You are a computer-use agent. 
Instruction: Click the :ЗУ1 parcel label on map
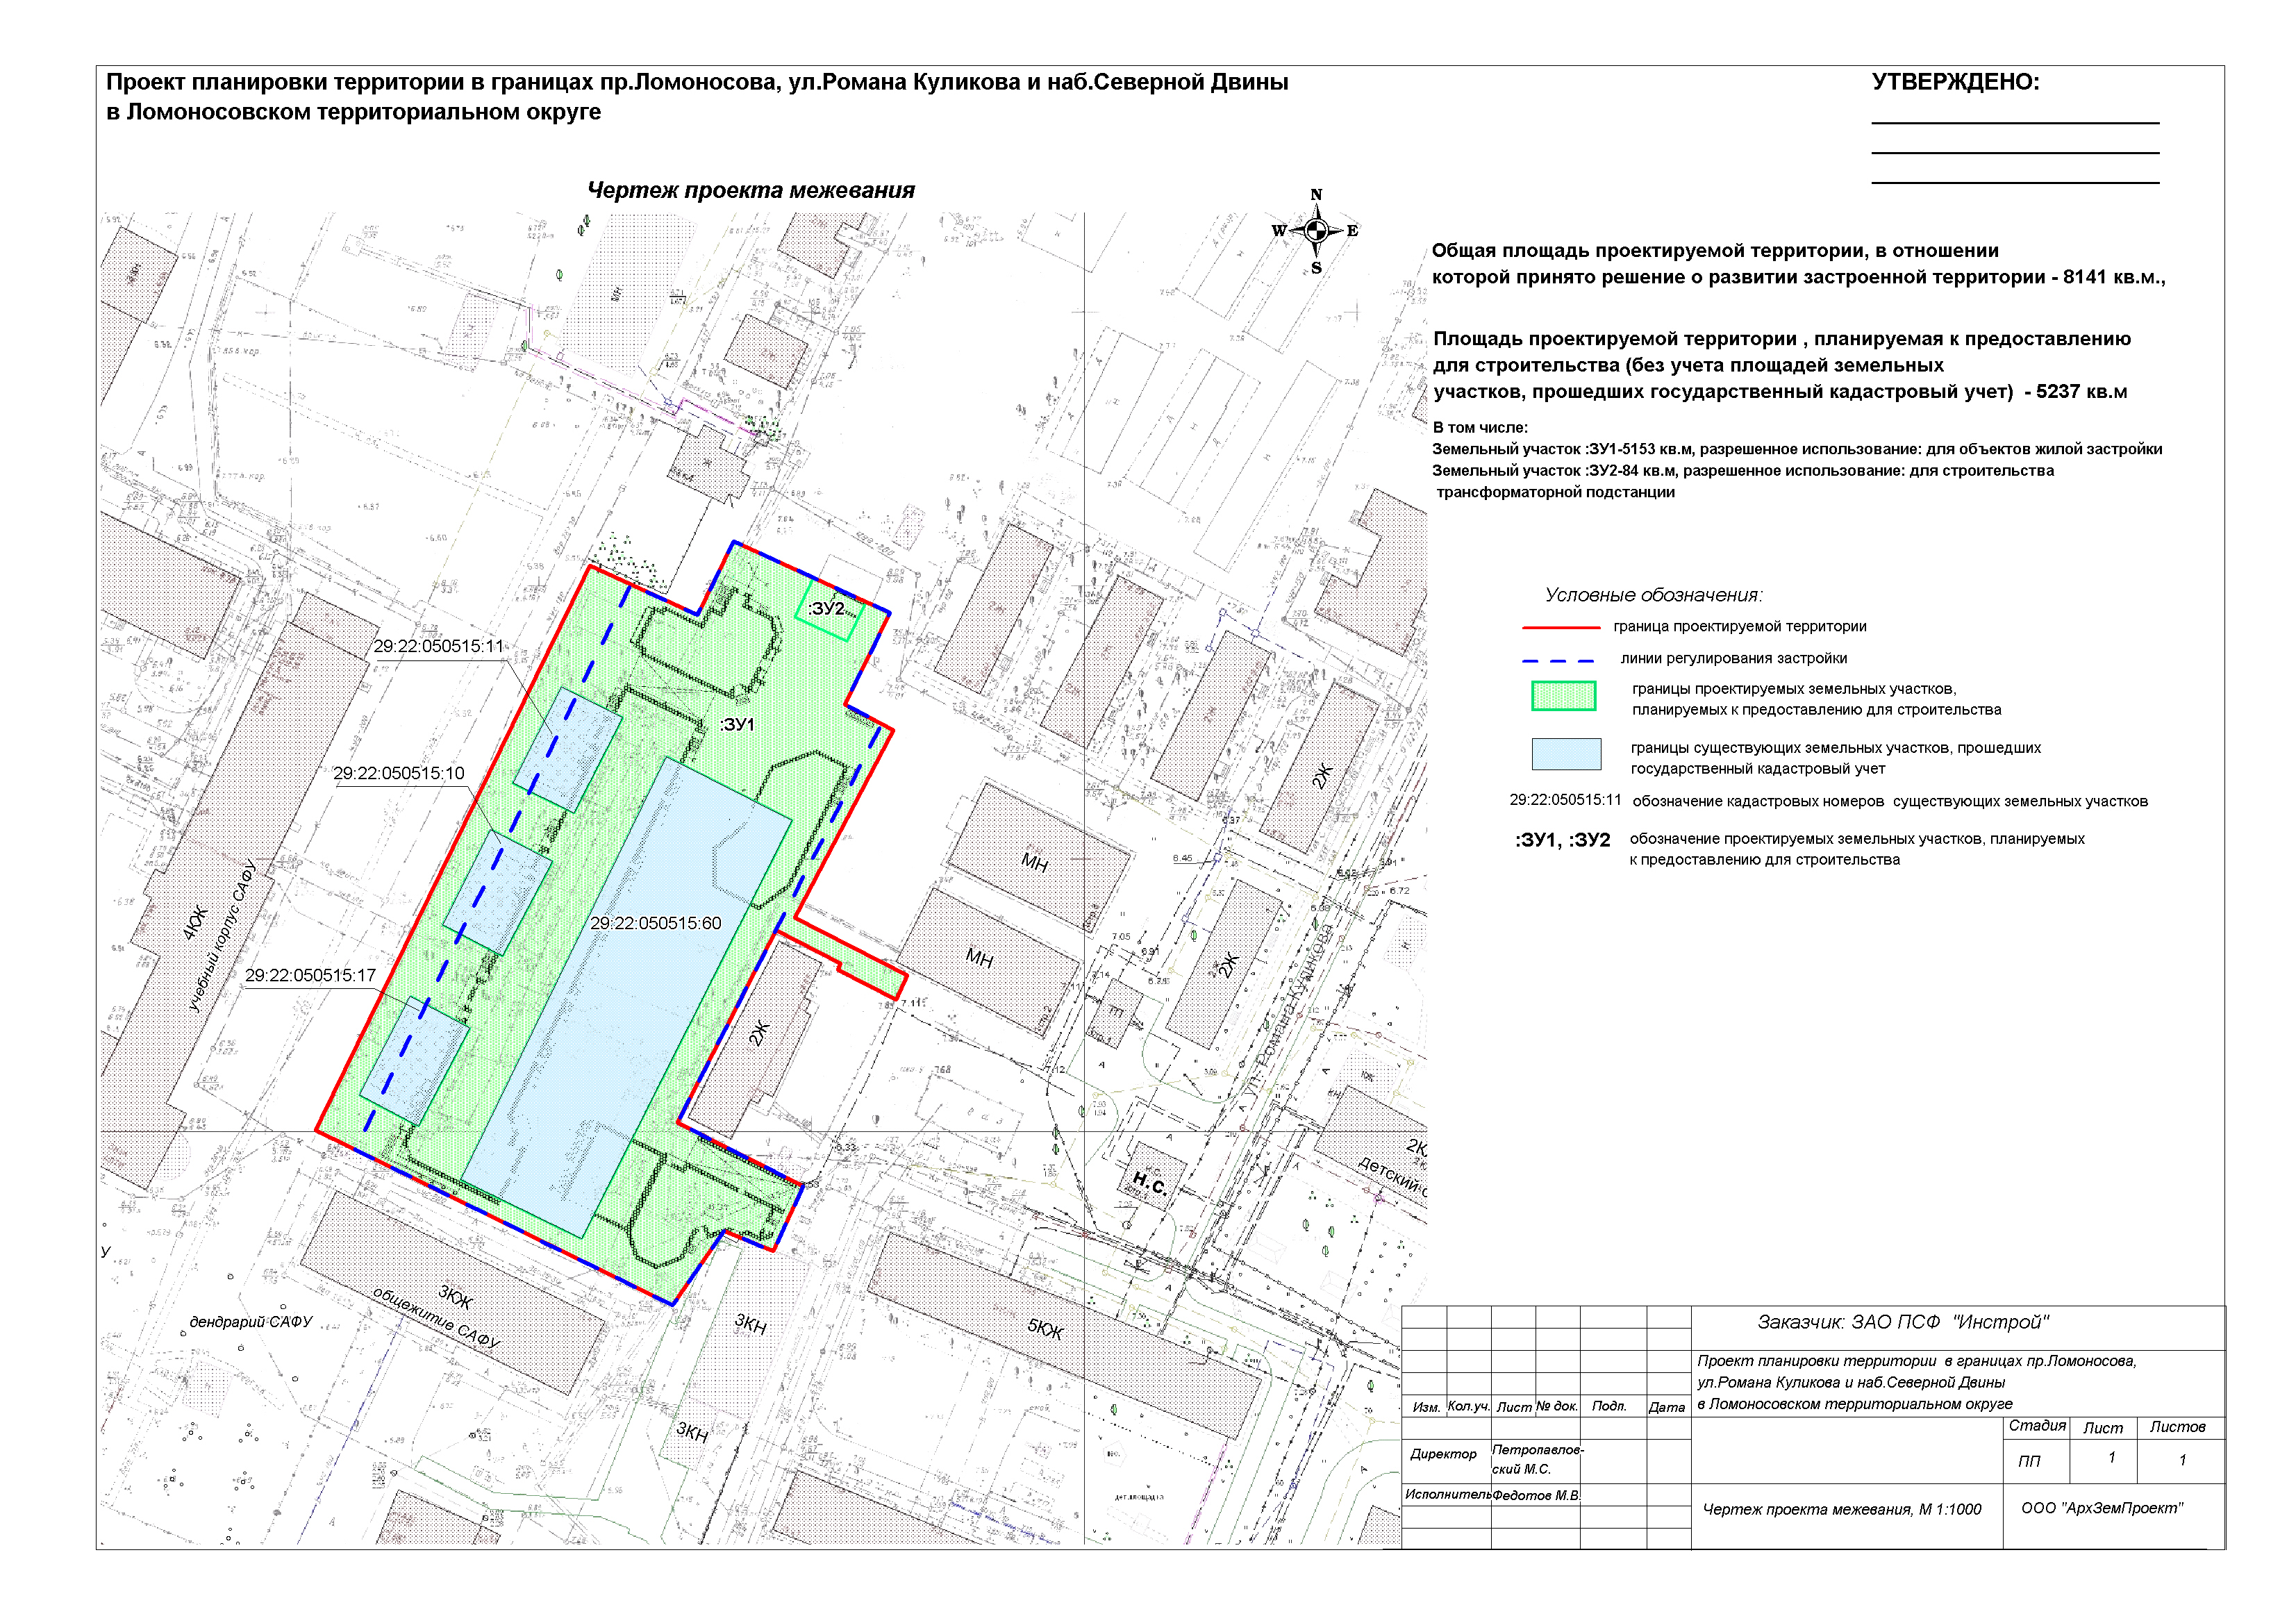(x=737, y=725)
